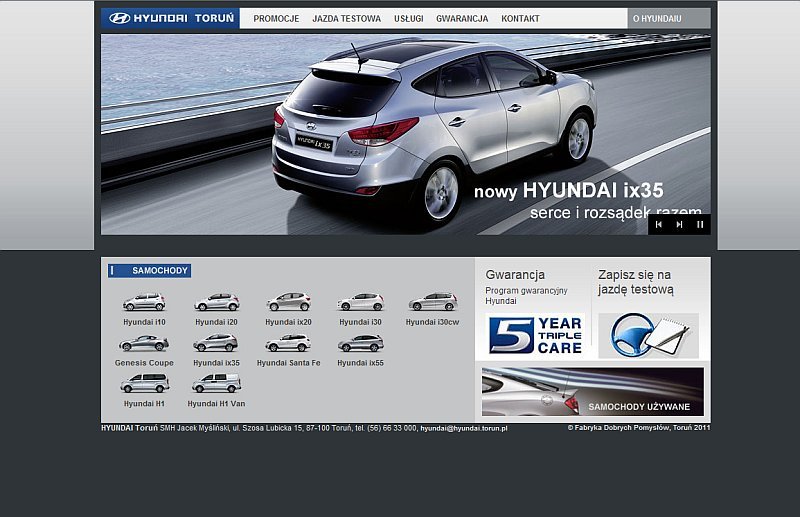Go to the USŁUGI menu item
This screenshot has width=800, height=517.
click(409, 19)
